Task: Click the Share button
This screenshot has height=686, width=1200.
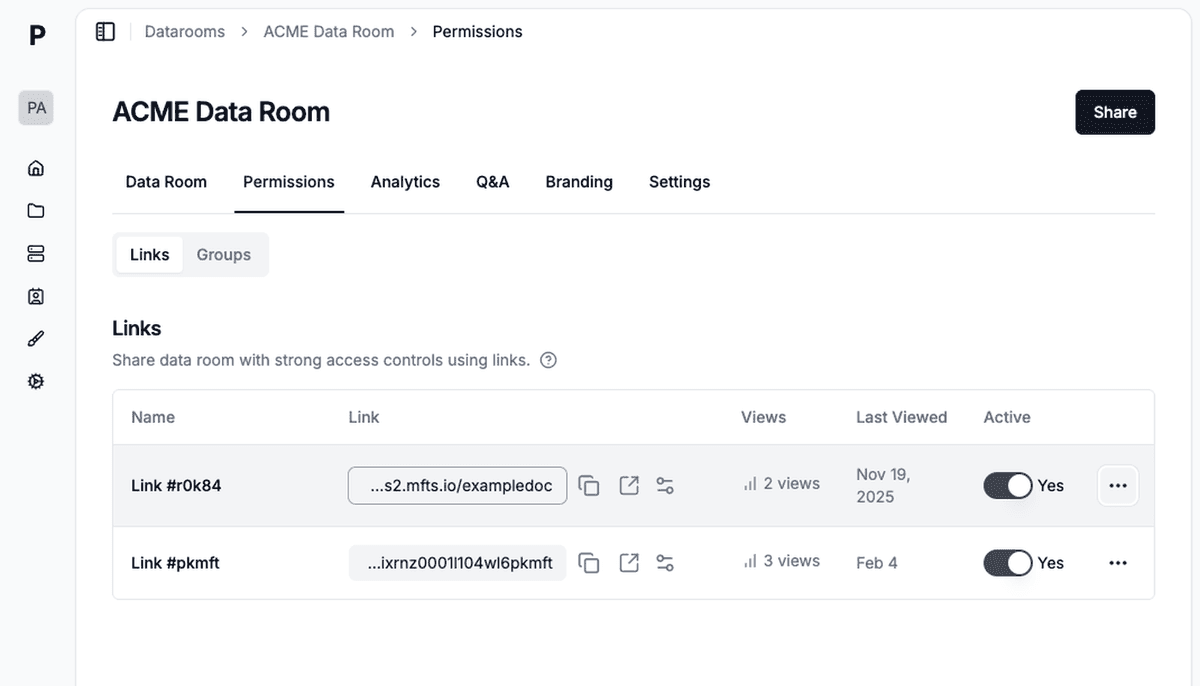Action: click(1115, 112)
